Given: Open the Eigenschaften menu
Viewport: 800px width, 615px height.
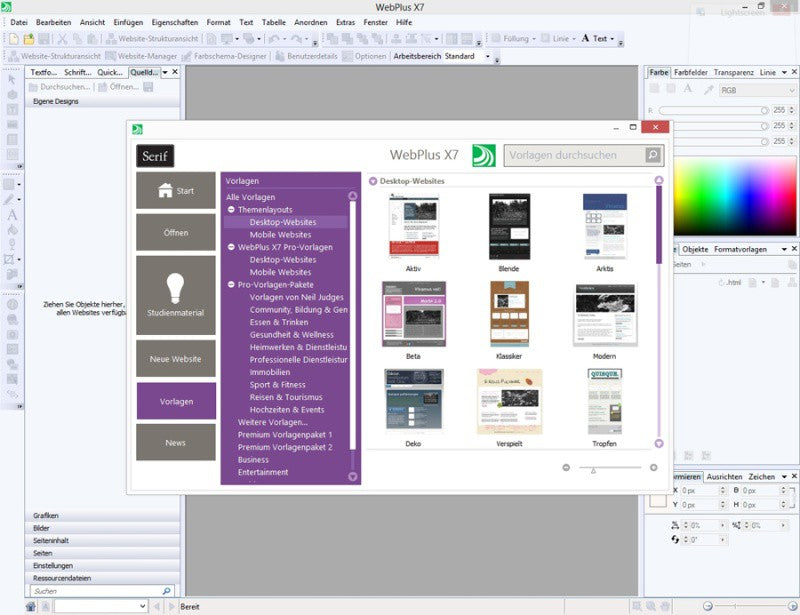Looking at the screenshot, I should pyautogui.click(x=174, y=22).
